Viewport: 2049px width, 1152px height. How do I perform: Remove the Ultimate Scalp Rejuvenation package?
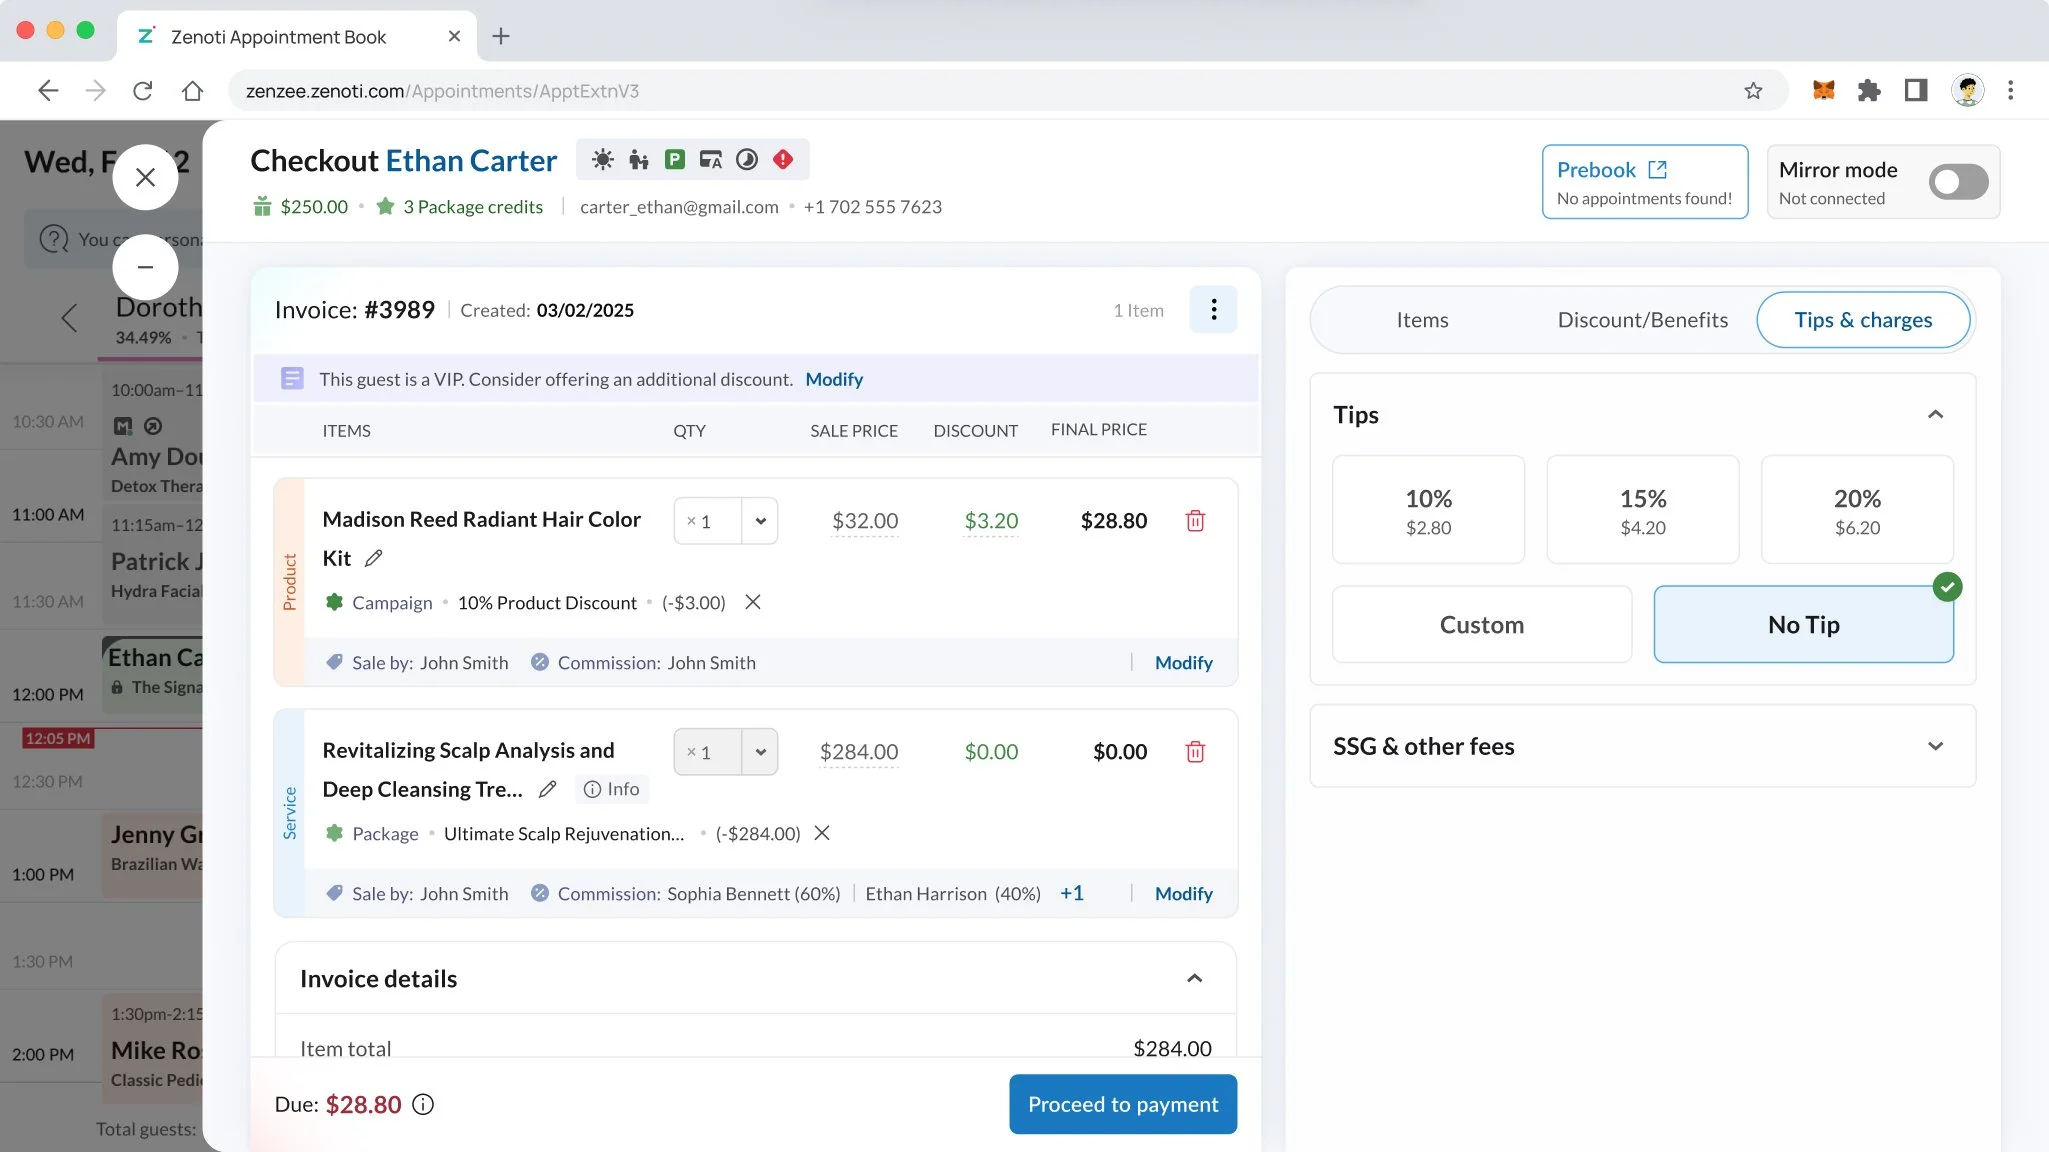(x=822, y=833)
